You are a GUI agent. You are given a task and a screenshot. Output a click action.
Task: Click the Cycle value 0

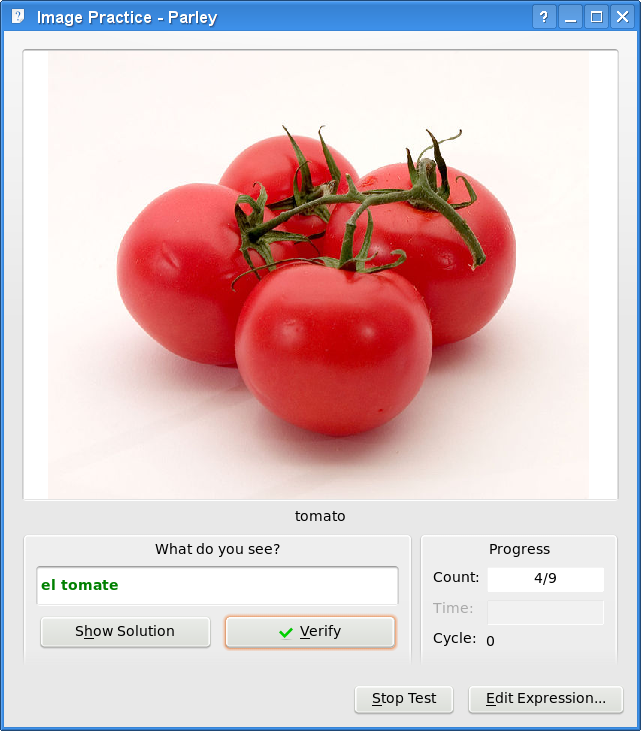pos(490,641)
